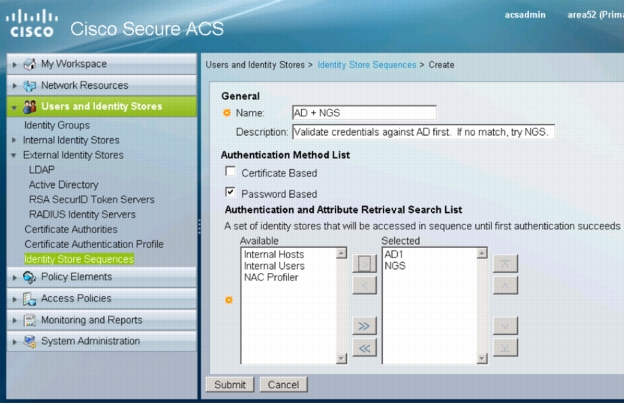Click the Name input field
This screenshot has height=405, width=626.
pos(364,113)
